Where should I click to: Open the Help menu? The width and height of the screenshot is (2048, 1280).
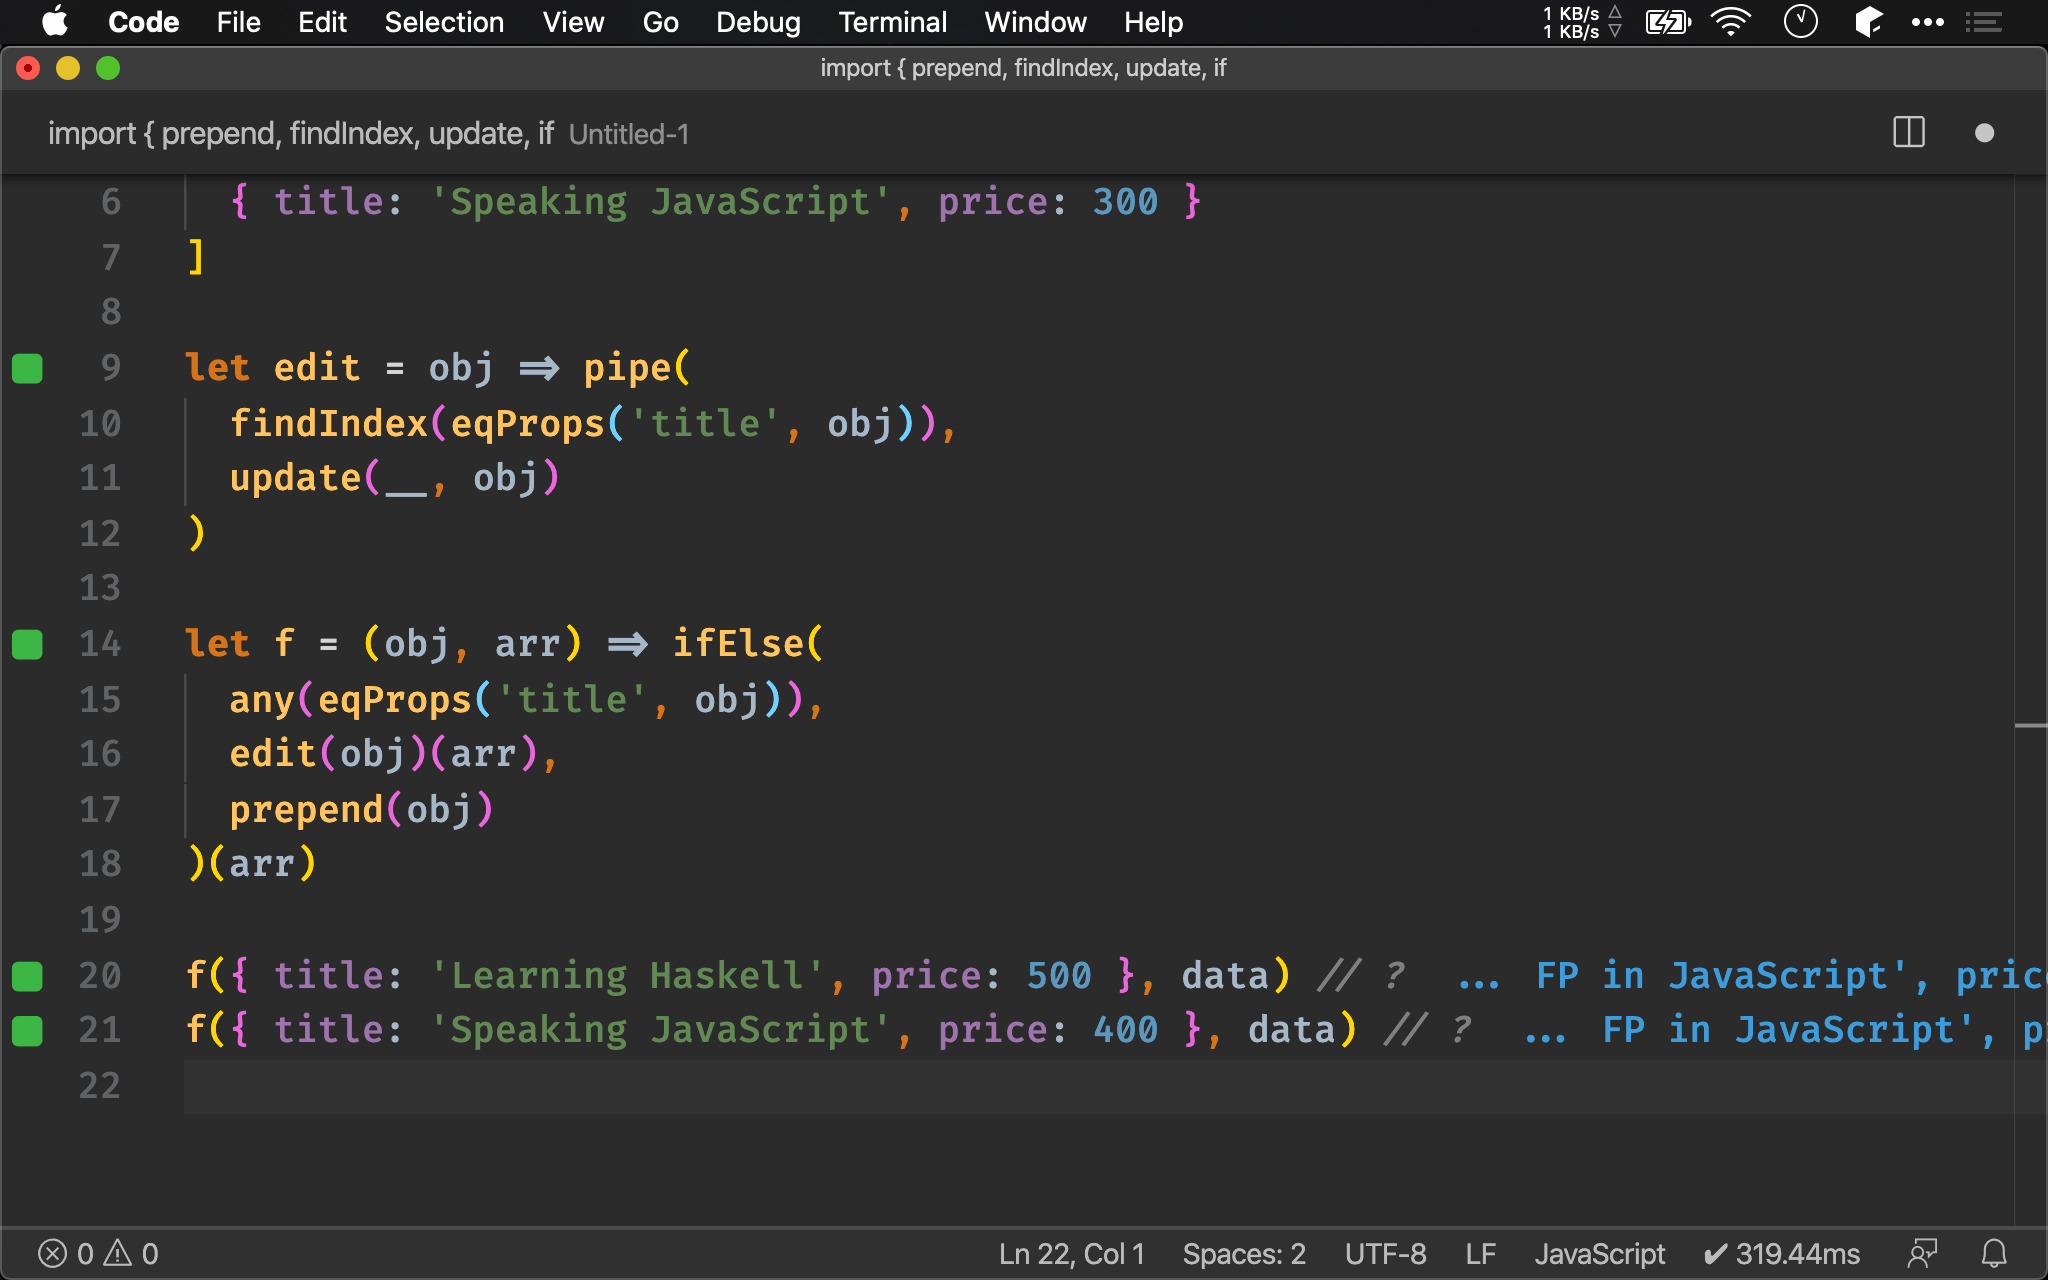(x=1153, y=22)
